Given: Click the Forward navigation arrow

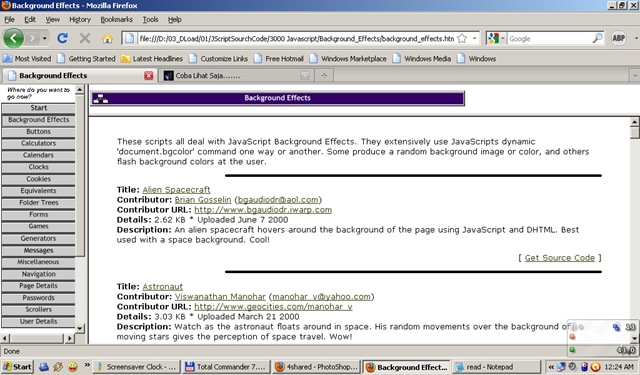Looking at the screenshot, I should (x=32, y=38).
